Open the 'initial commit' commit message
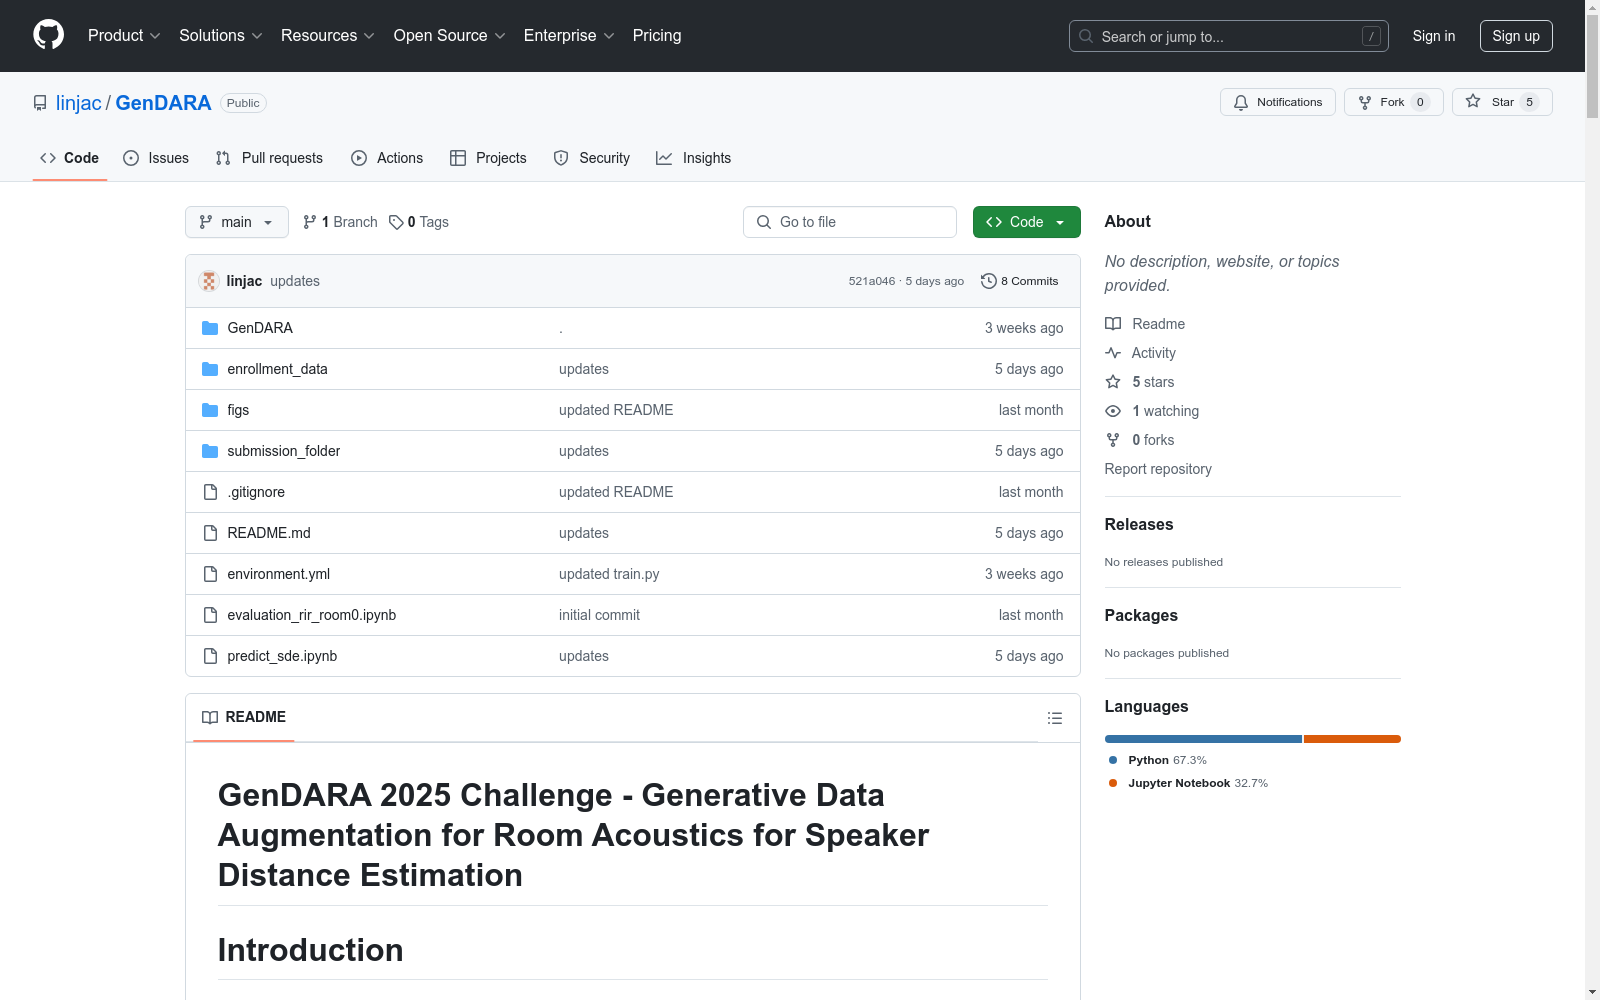Viewport: 1600px width, 1000px height. [x=599, y=615]
